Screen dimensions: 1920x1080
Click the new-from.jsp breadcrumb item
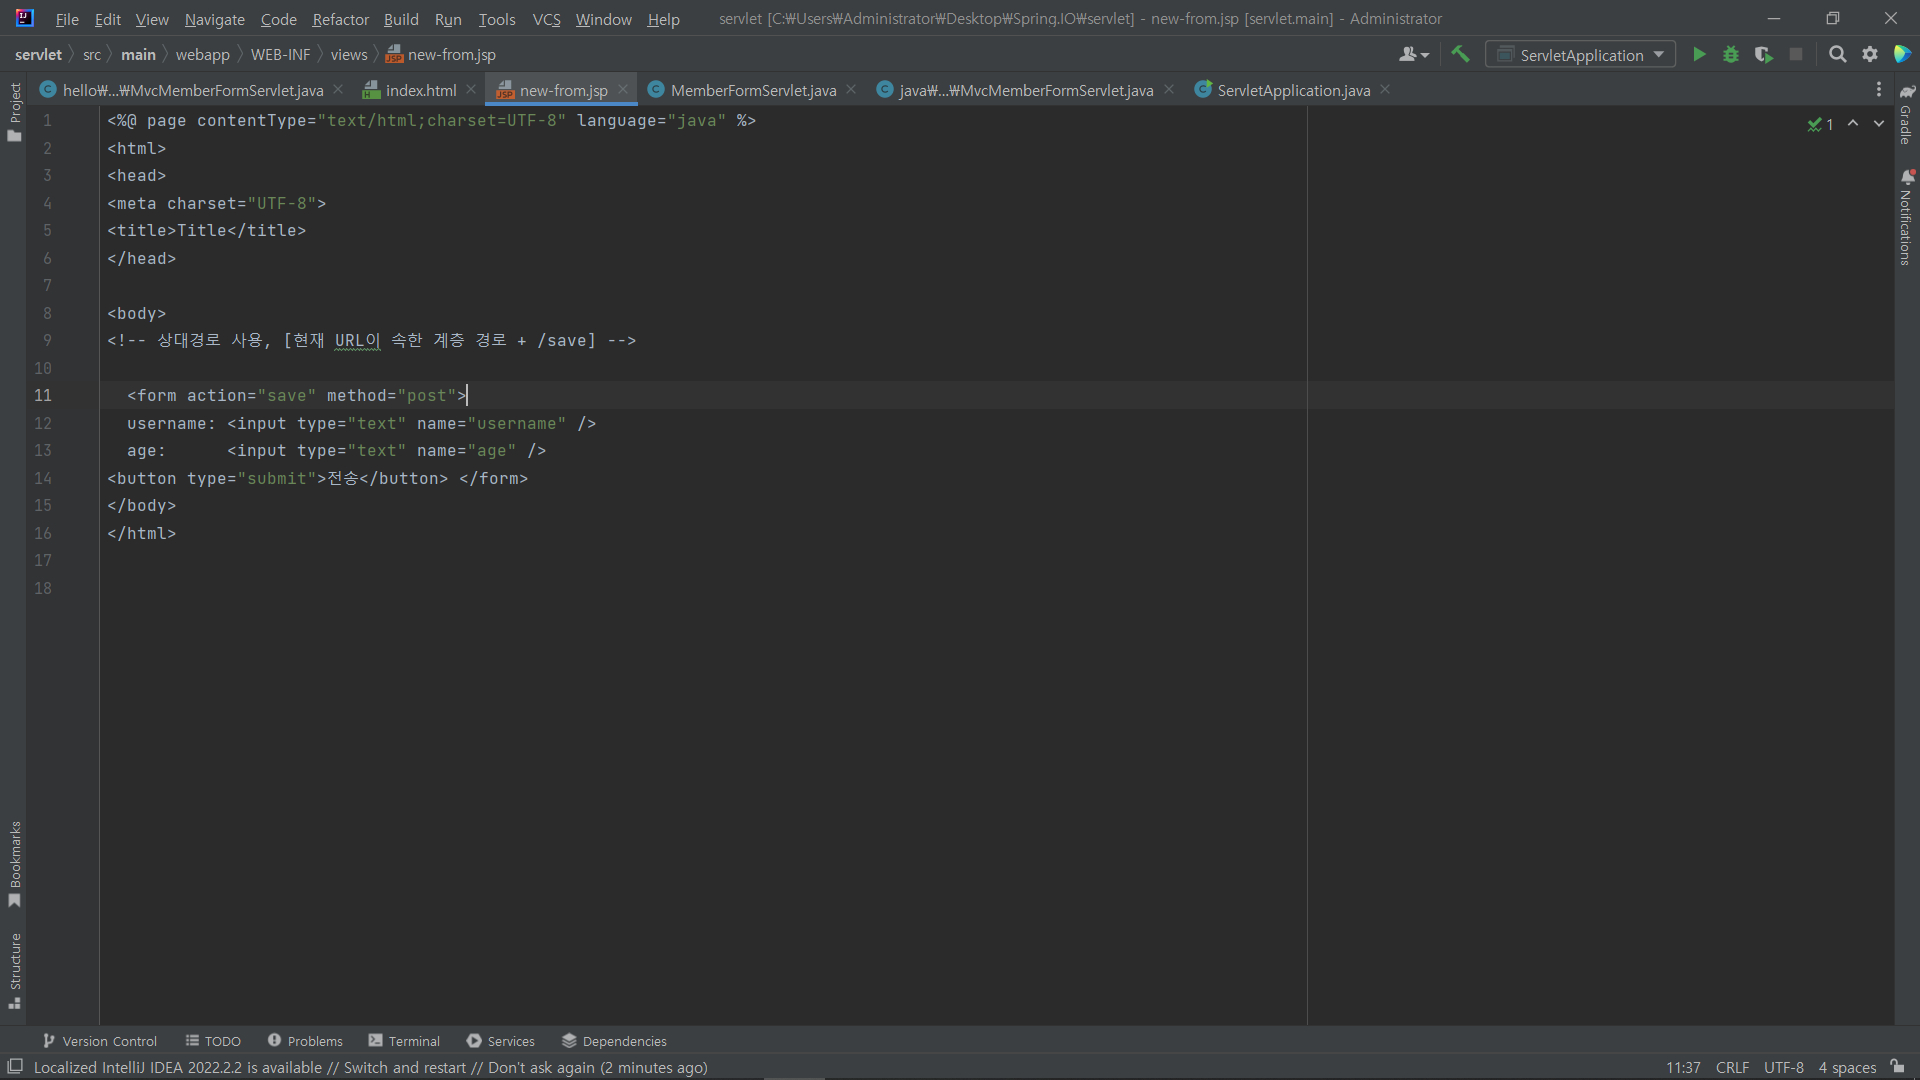click(441, 55)
